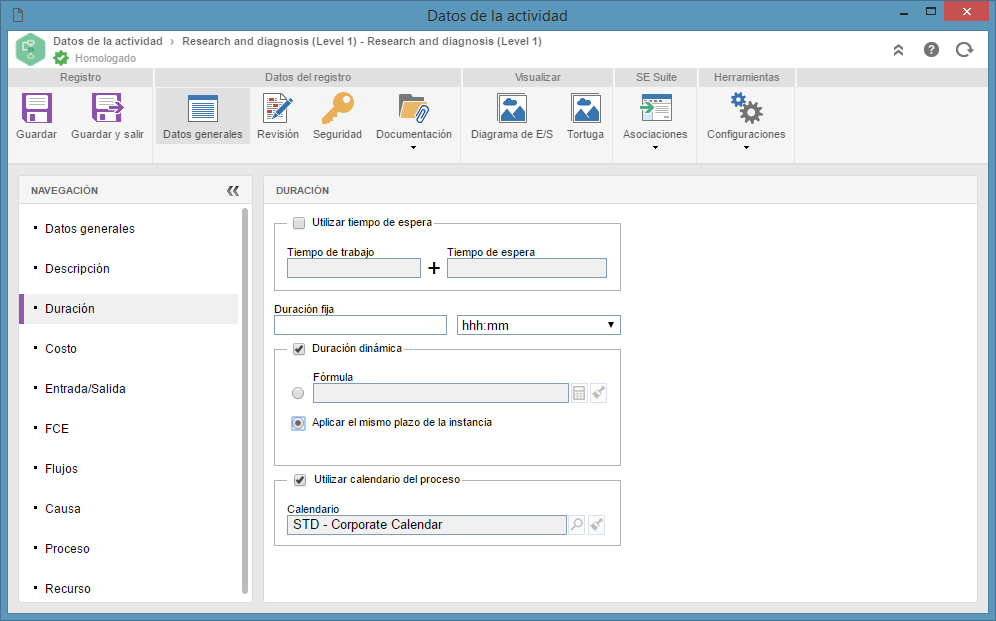Open Seguridad key icon
This screenshot has width=996, height=621.
coord(337,108)
